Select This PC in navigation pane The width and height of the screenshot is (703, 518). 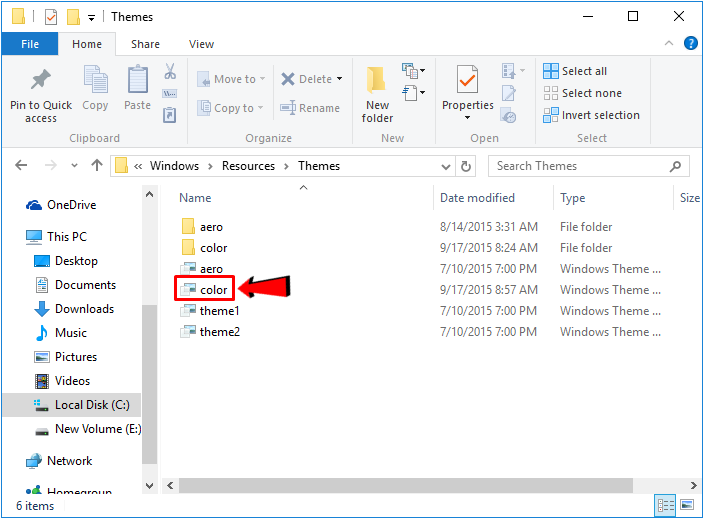(x=56, y=237)
